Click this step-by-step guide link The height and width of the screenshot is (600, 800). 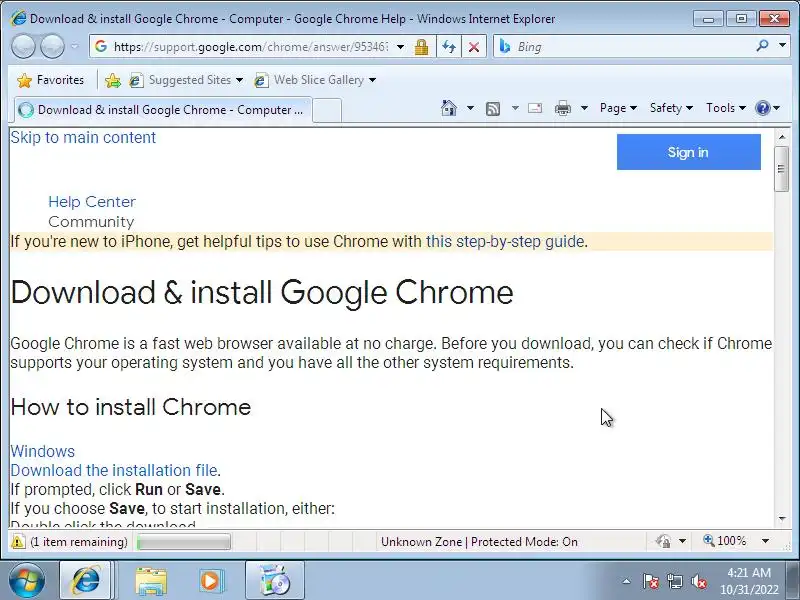[505, 241]
